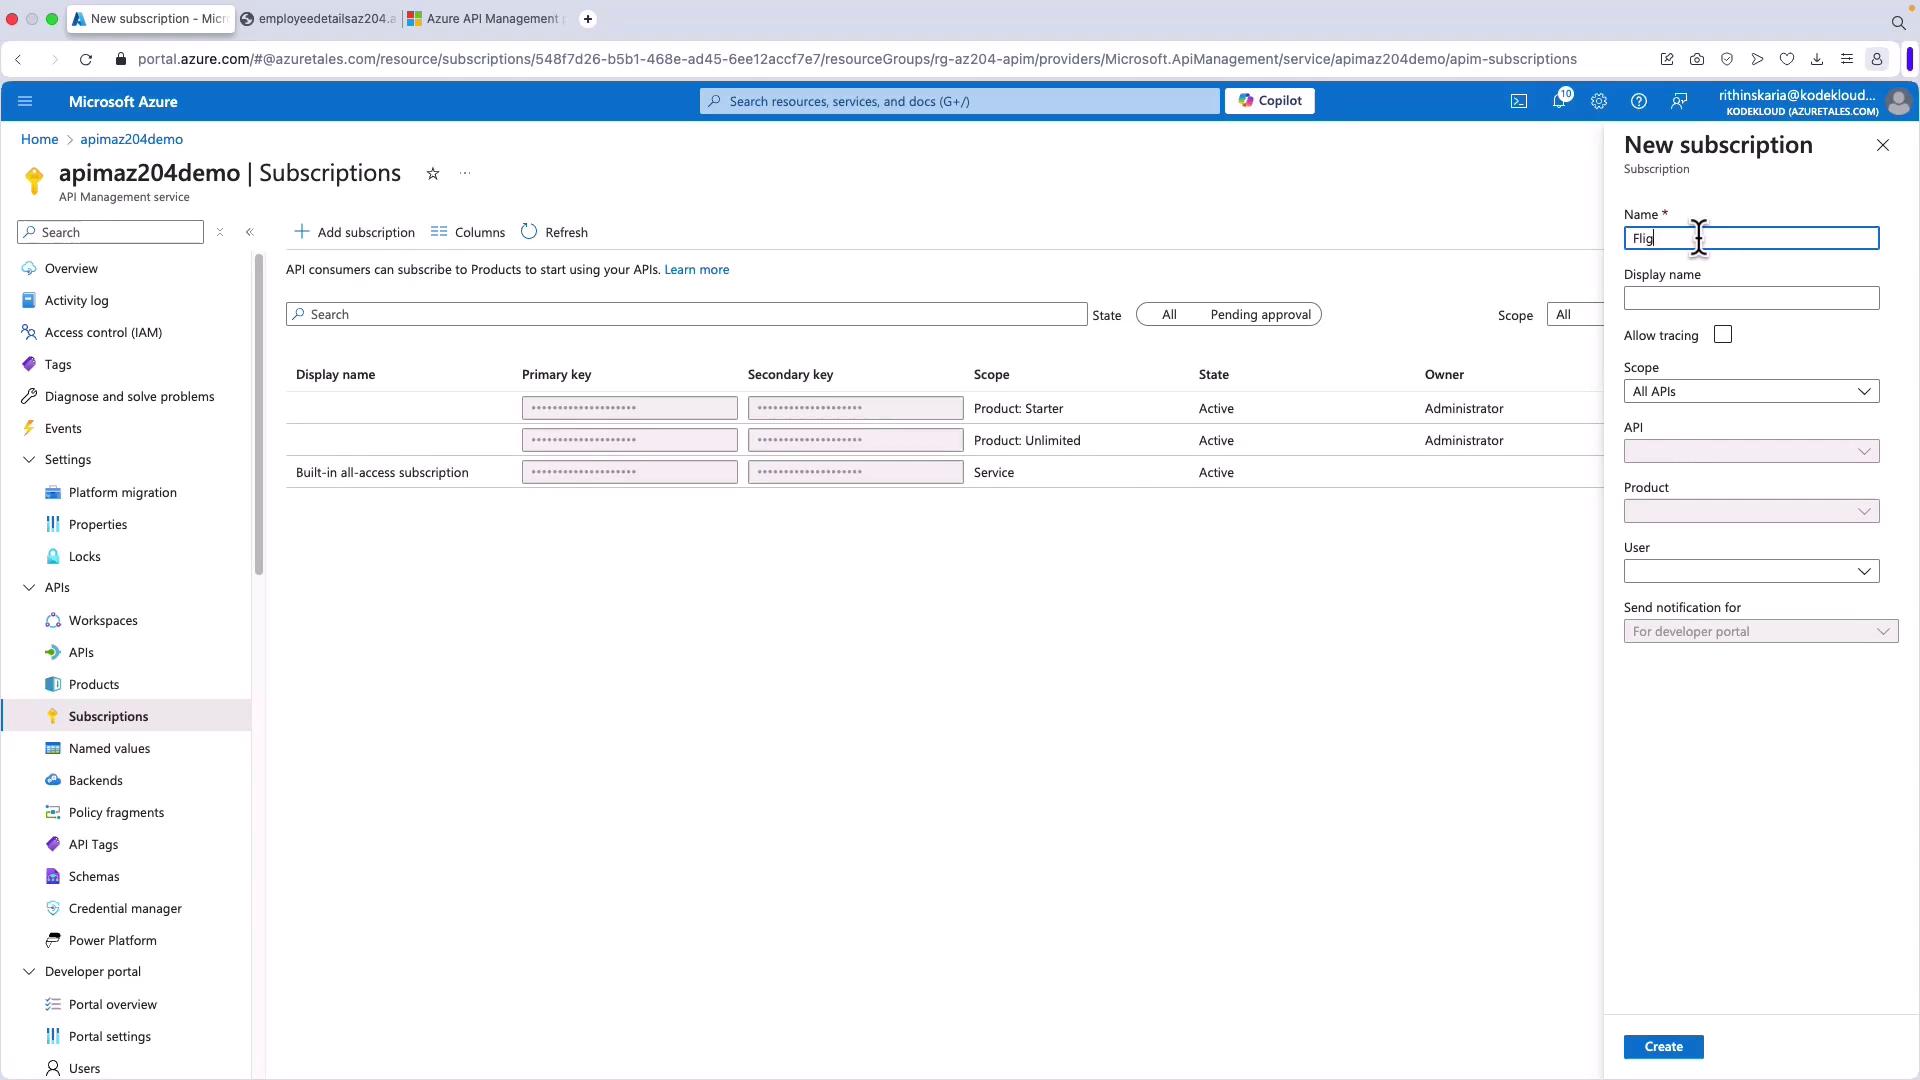Favorite this page with the star icon
This screenshot has width=1920, height=1080.
point(433,174)
